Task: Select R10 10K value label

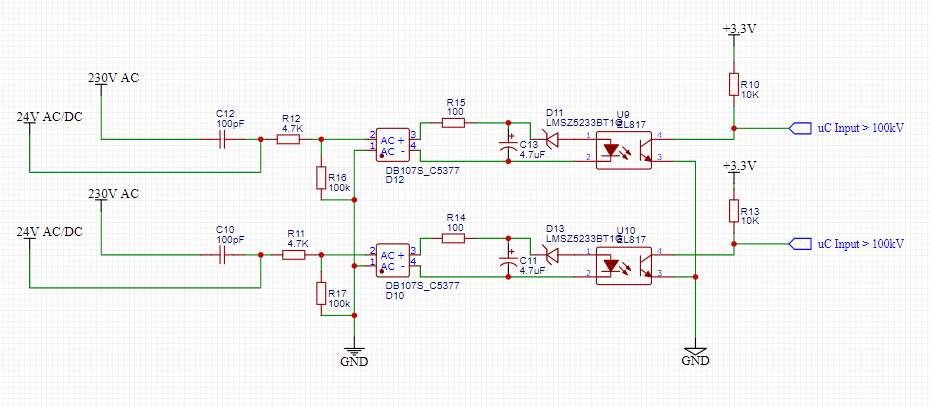Action: [750, 94]
